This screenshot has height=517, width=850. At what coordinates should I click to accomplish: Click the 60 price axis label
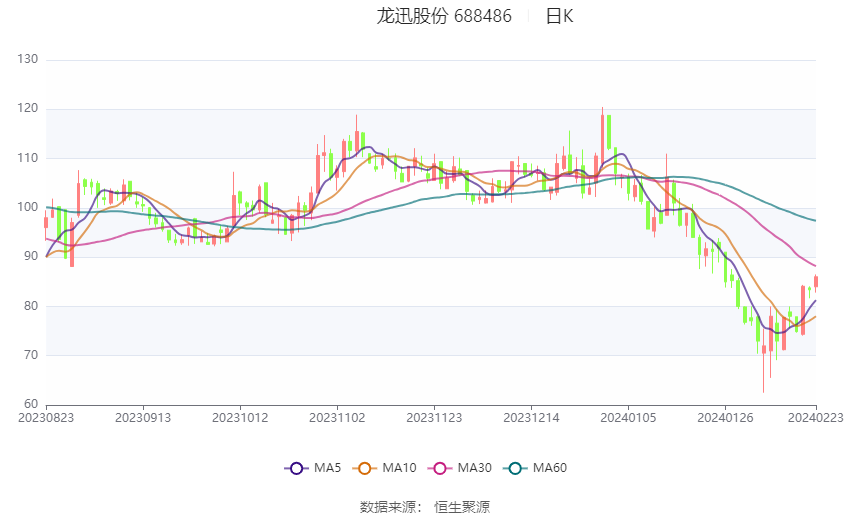[31, 404]
